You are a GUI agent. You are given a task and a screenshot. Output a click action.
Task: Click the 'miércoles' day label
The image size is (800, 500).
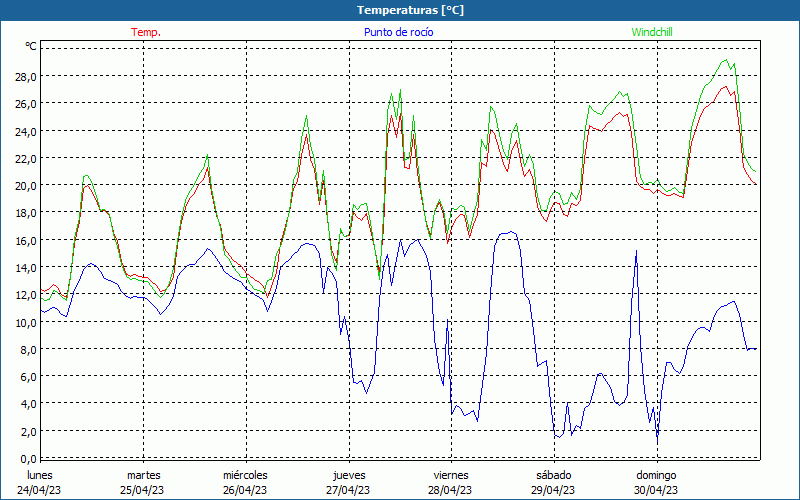coord(245,475)
